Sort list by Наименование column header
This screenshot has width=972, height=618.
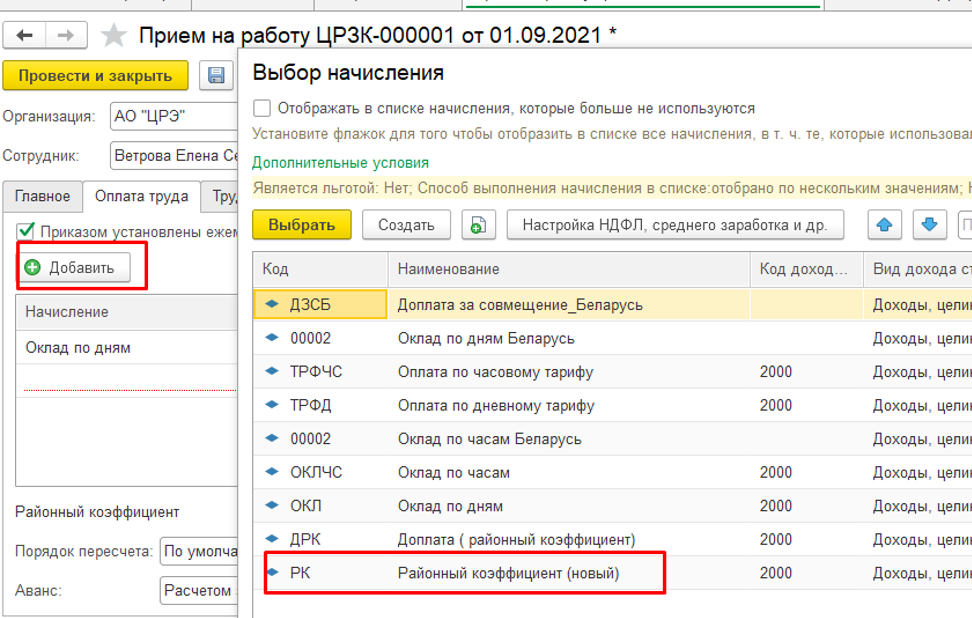[x=569, y=269]
